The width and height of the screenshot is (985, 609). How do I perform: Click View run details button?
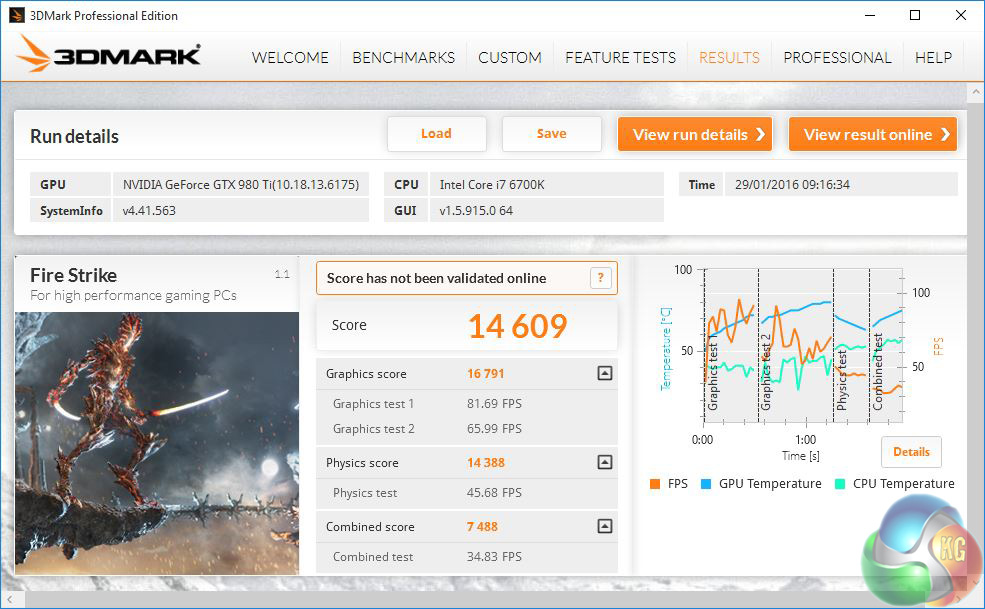pyautogui.click(x=694, y=134)
